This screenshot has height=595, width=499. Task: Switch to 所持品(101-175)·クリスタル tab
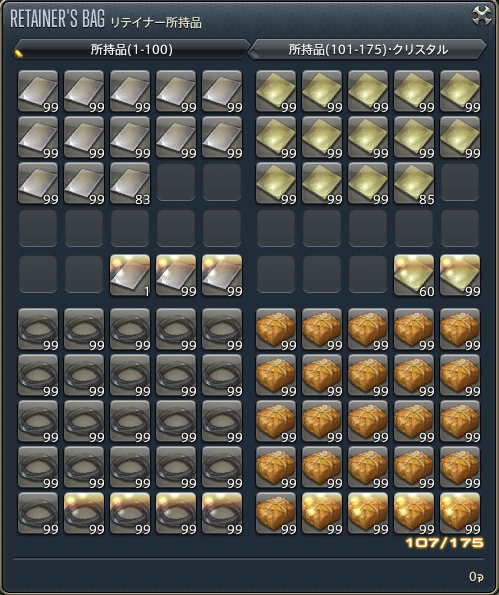(x=367, y=49)
